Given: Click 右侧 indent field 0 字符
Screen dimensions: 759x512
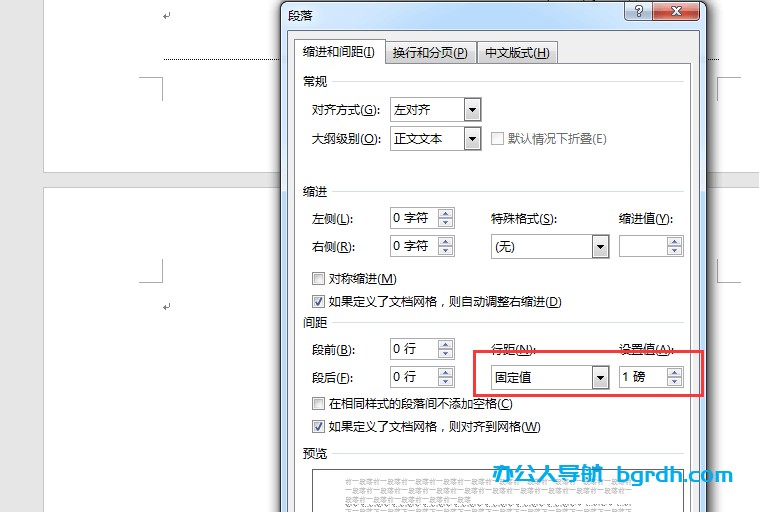Looking at the screenshot, I should [x=414, y=246].
